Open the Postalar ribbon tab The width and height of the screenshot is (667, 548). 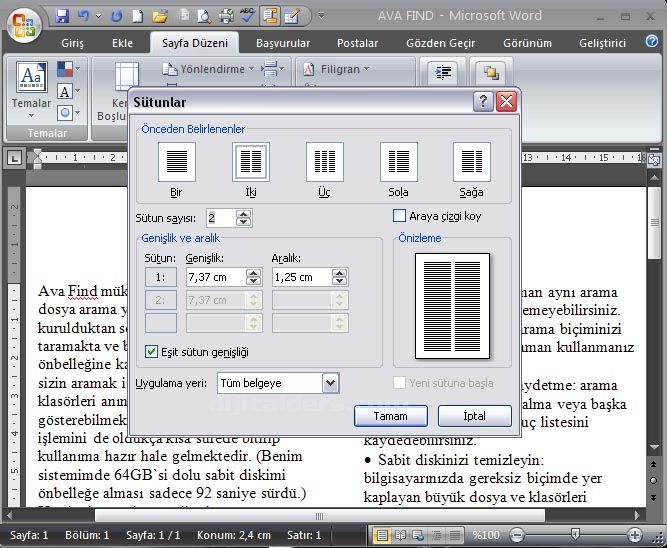(357, 43)
